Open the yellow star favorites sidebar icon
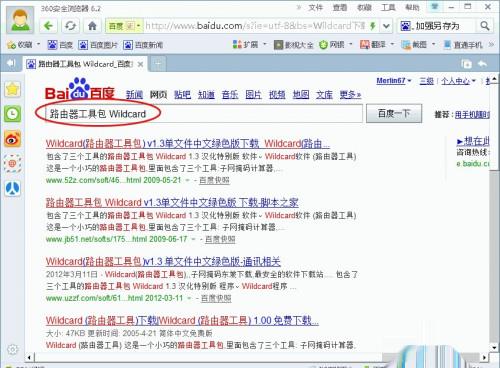The width and height of the screenshot is (500, 368). coord(12,89)
